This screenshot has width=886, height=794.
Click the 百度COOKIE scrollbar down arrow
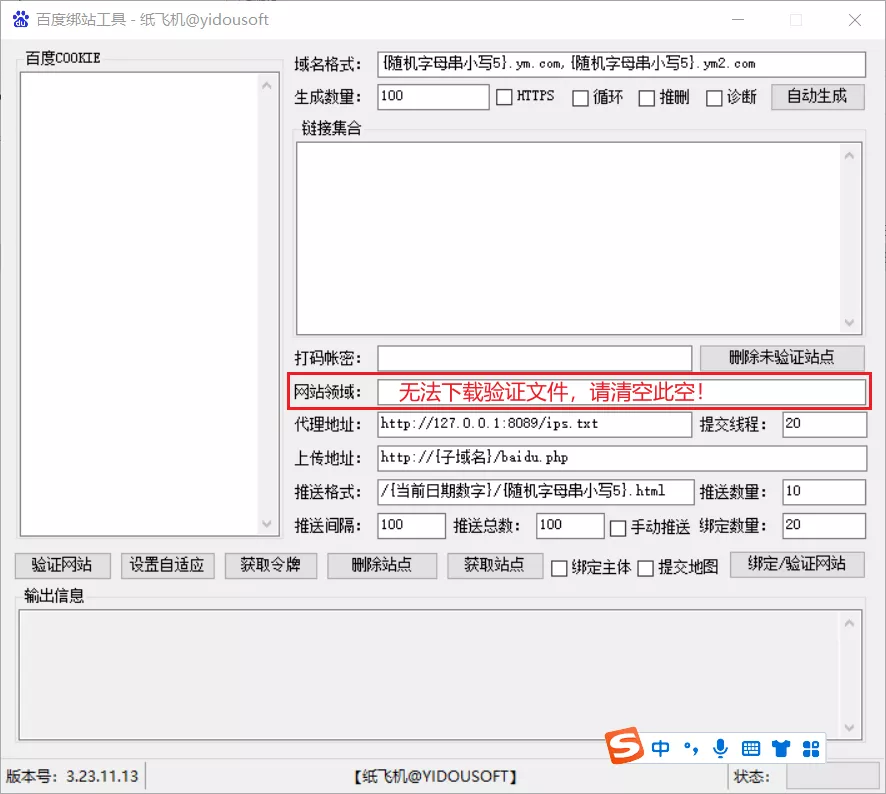tap(267, 524)
